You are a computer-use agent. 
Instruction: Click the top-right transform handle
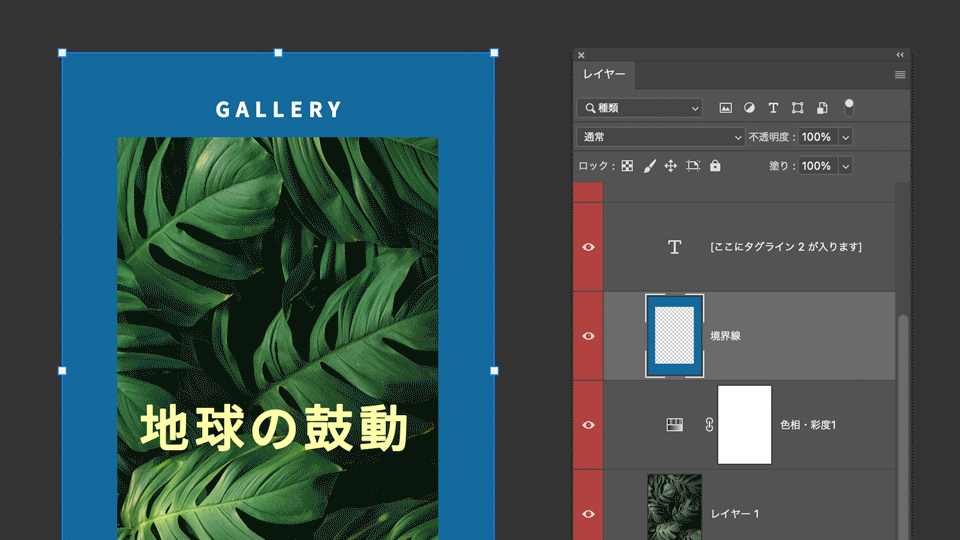pyautogui.click(x=494, y=53)
